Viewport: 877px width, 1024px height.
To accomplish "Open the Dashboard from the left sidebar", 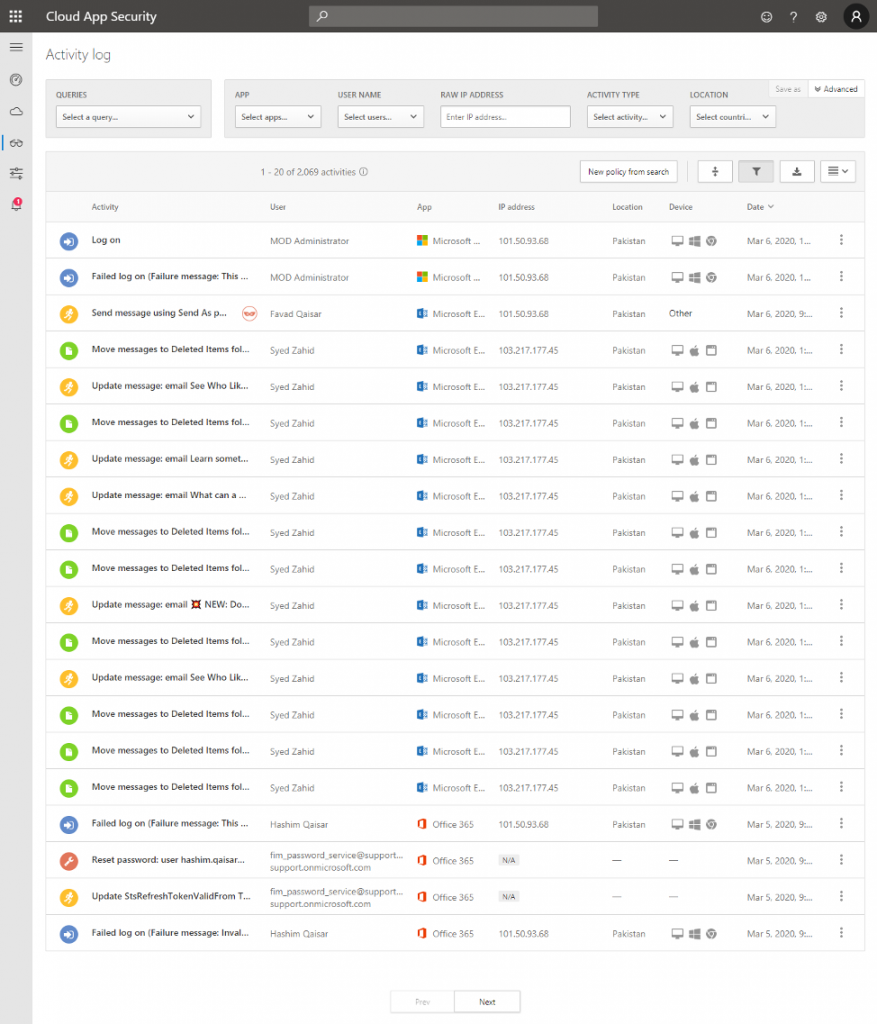I will (x=15, y=79).
